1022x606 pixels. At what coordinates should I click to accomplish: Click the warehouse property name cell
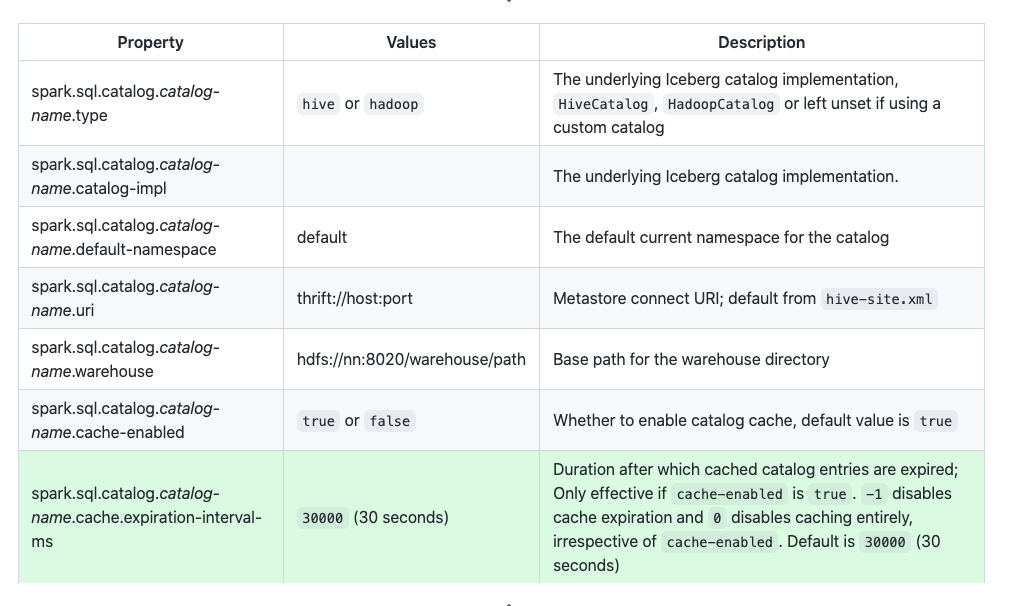pyautogui.click(x=125, y=359)
